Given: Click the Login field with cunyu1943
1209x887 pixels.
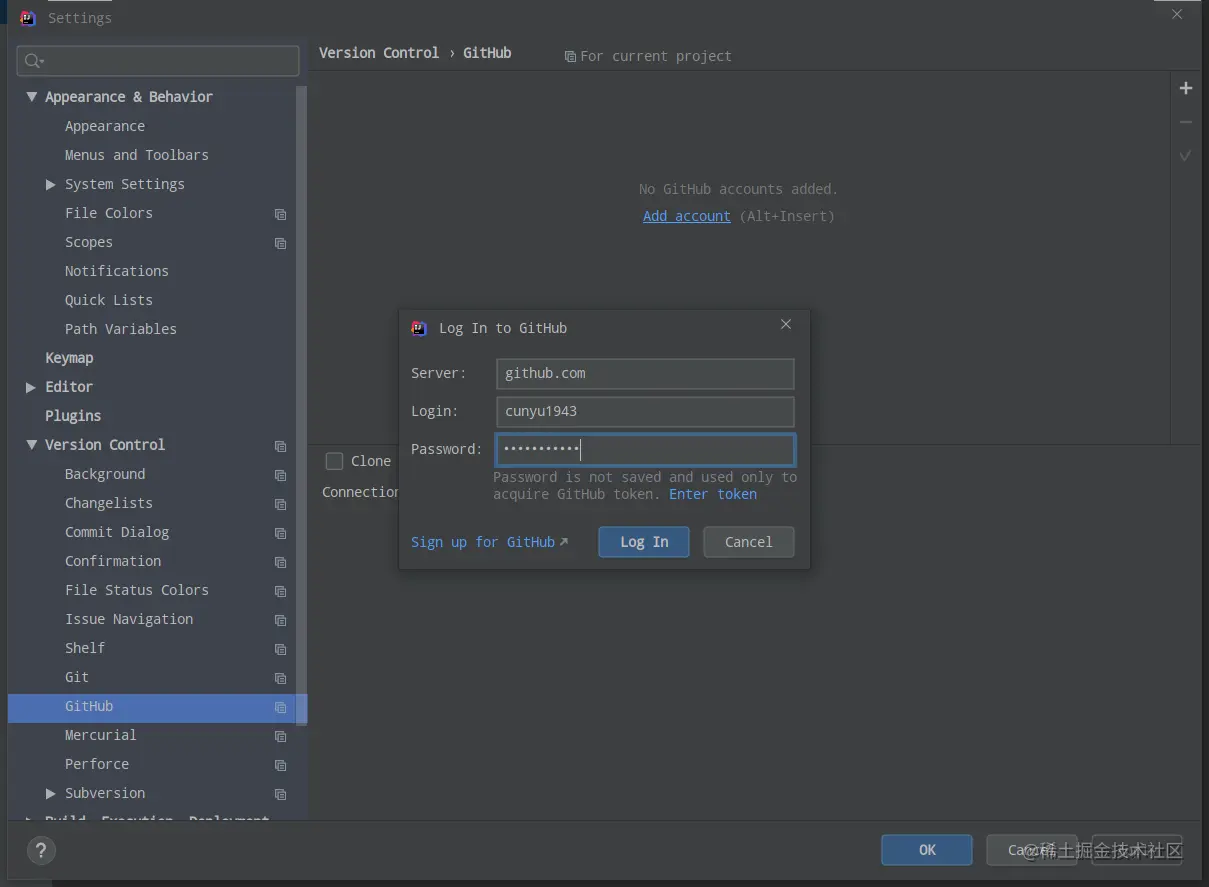Looking at the screenshot, I should [x=645, y=412].
